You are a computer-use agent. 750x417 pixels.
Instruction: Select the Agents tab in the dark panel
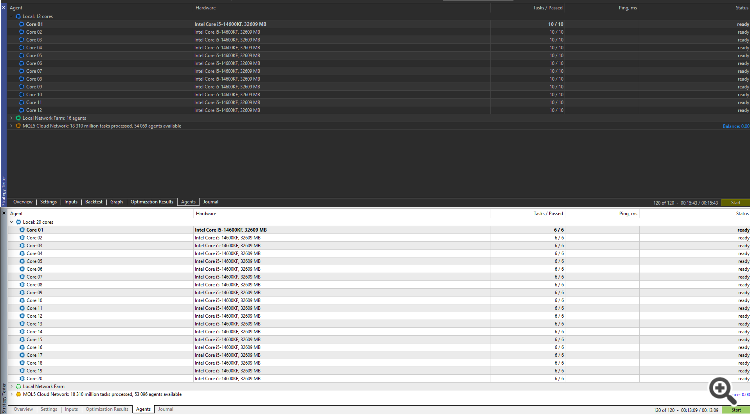(x=188, y=202)
